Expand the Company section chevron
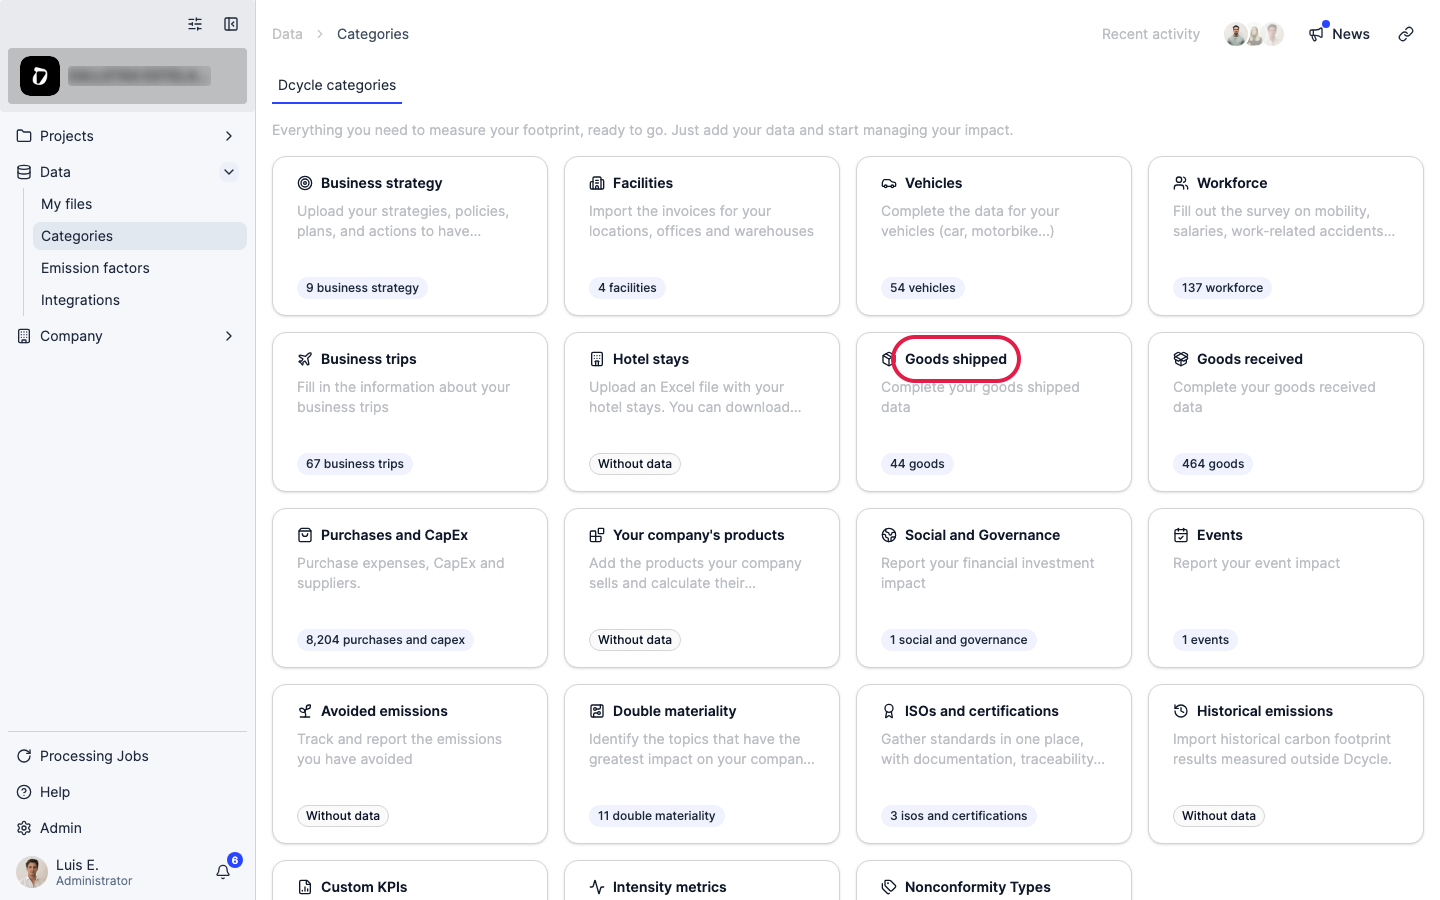The image size is (1440, 900). pos(229,336)
